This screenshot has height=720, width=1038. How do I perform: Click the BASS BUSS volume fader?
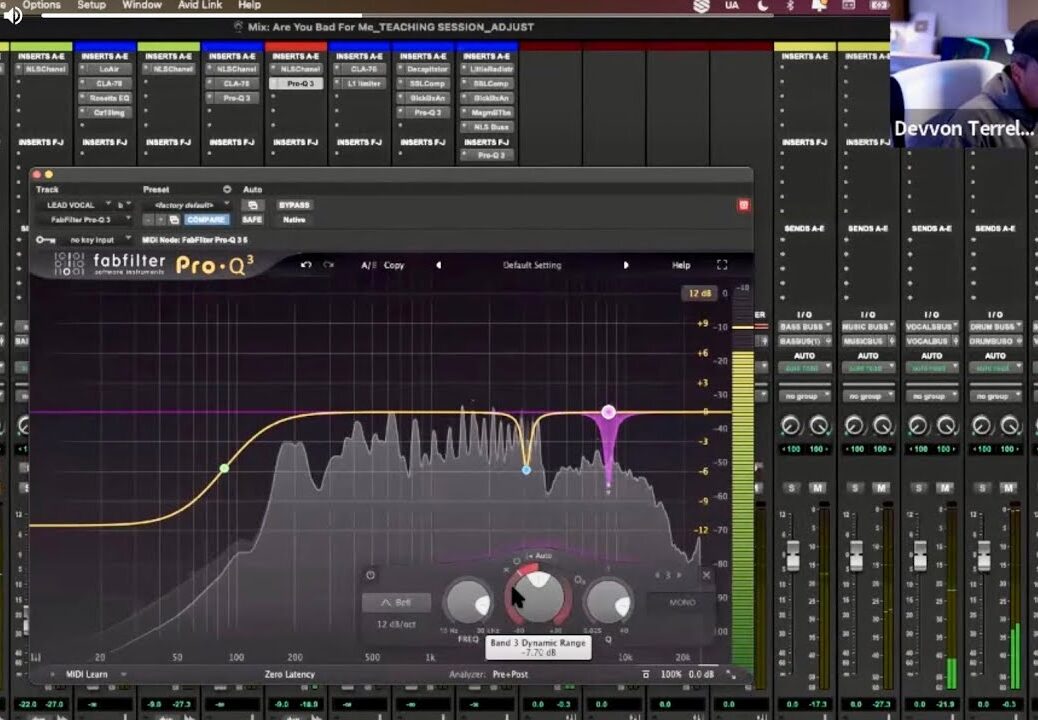pos(792,554)
